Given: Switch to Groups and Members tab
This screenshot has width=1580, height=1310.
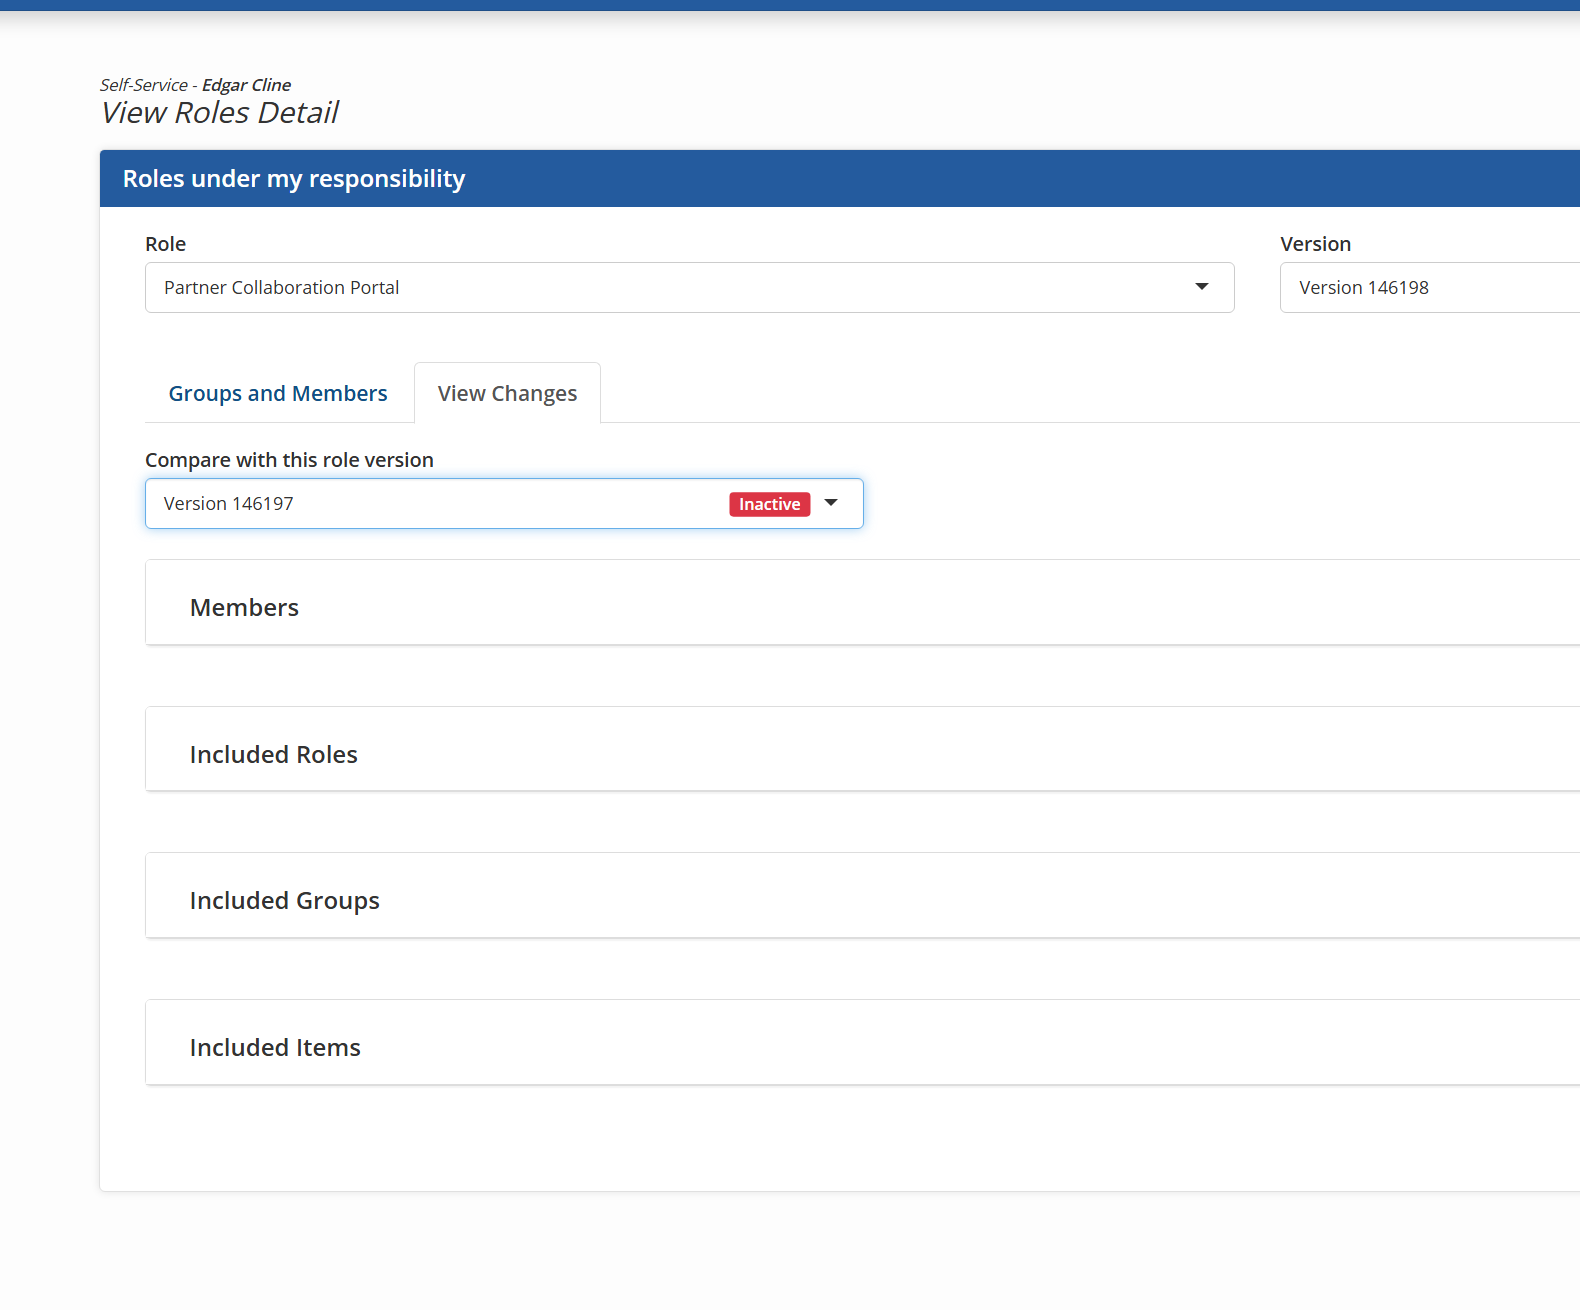Looking at the screenshot, I should pos(278,393).
